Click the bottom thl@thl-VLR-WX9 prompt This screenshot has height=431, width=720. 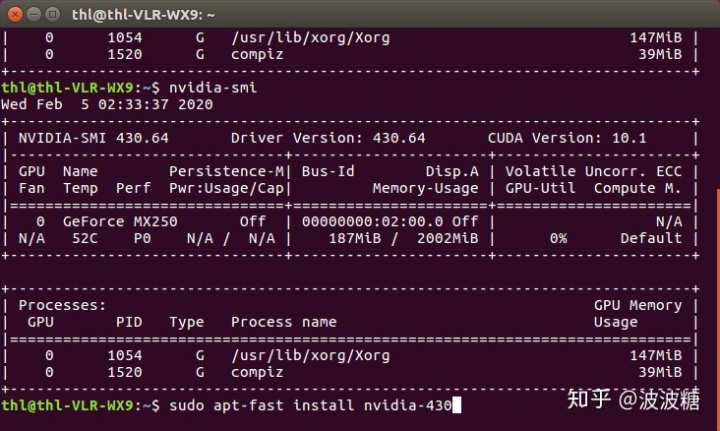pyautogui.click(x=67, y=406)
